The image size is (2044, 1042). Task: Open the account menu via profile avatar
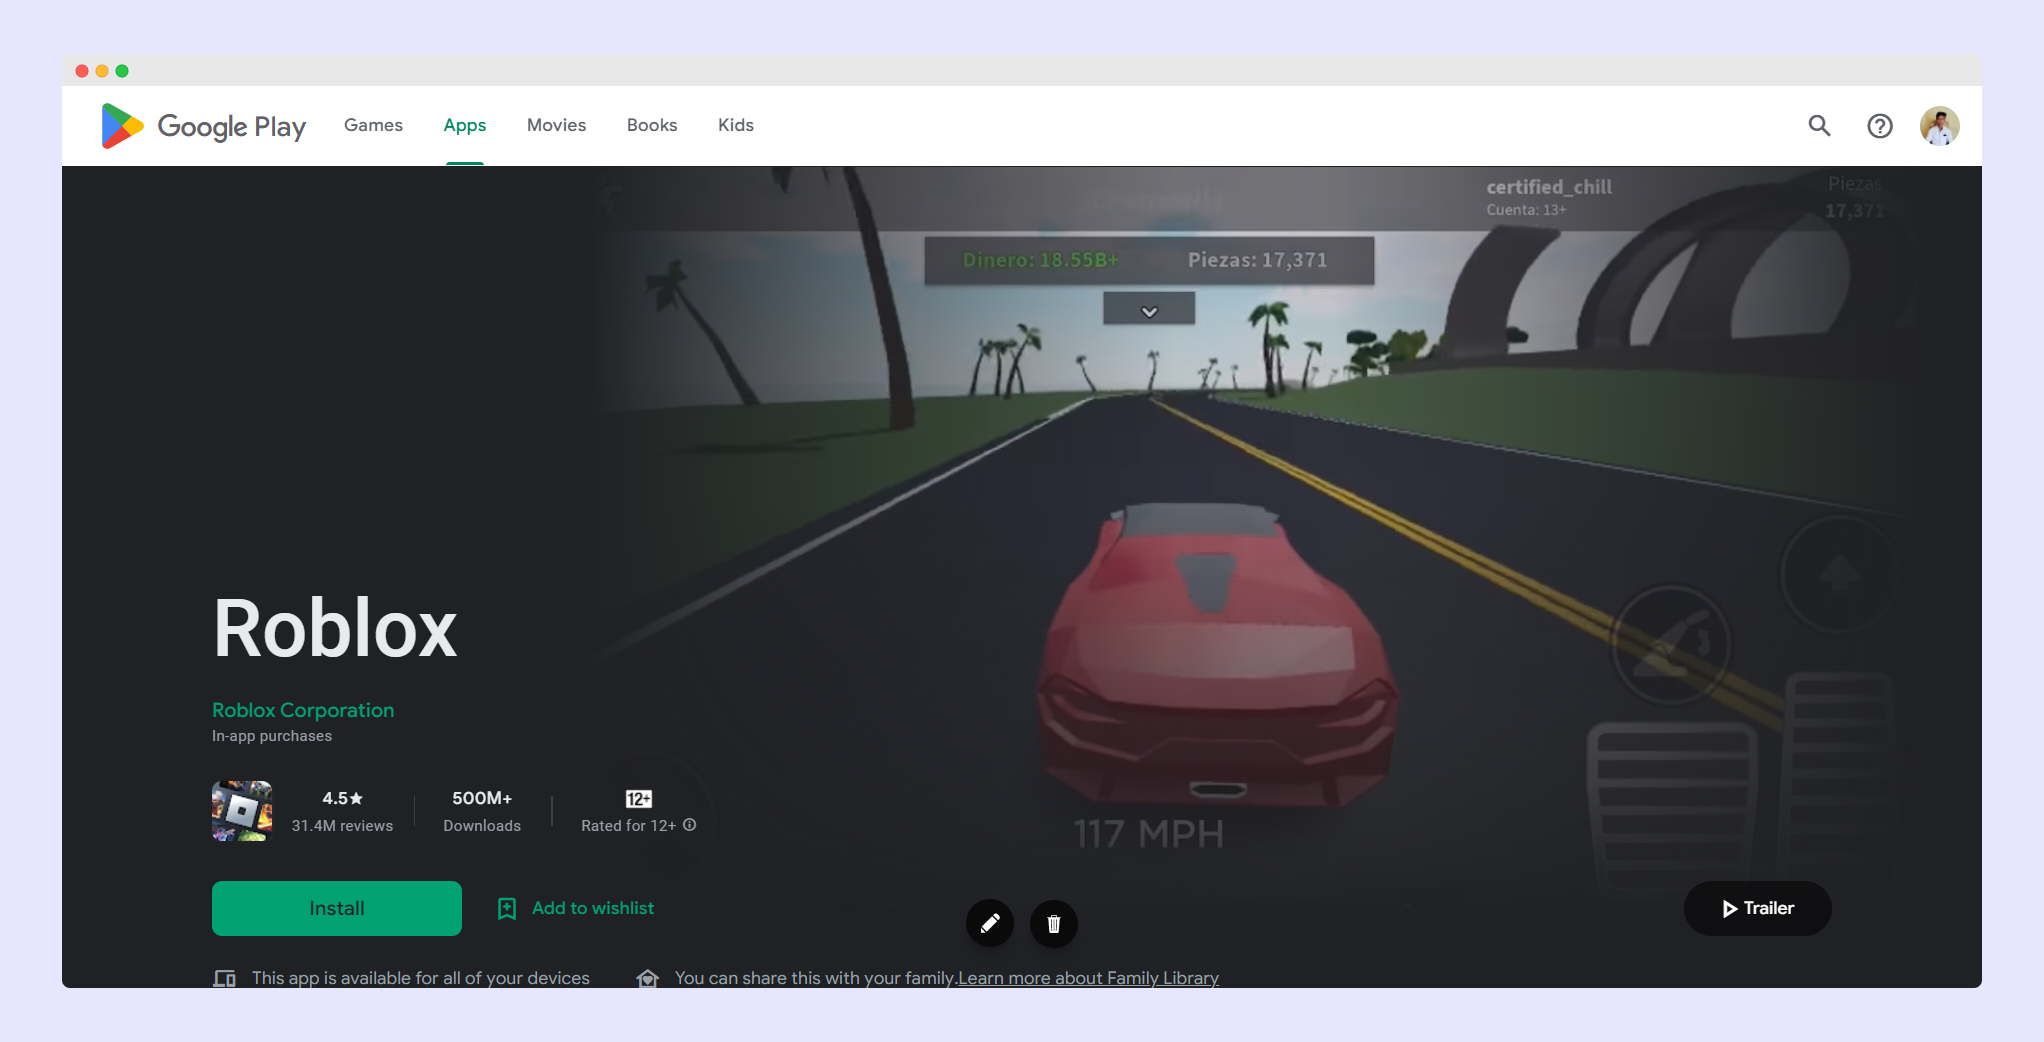(x=1940, y=126)
